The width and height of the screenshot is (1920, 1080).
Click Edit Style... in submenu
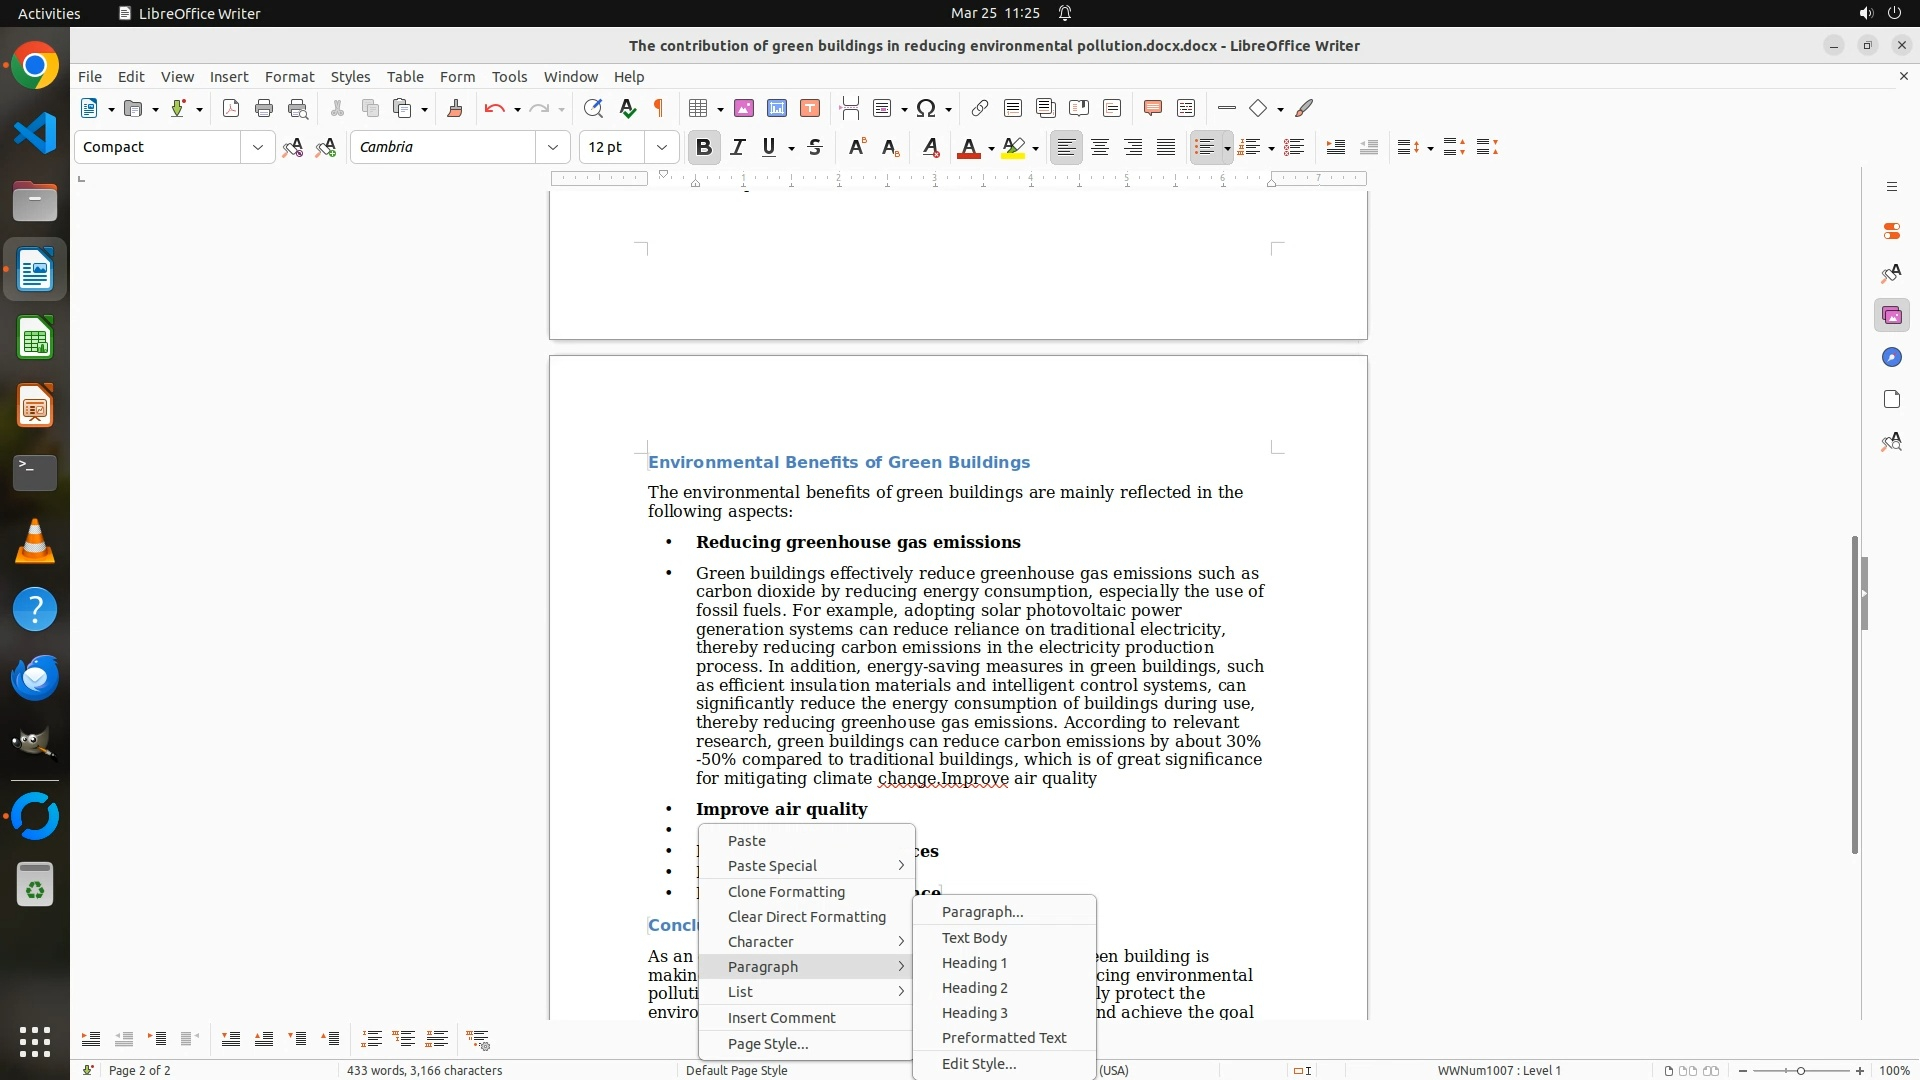tap(978, 1064)
